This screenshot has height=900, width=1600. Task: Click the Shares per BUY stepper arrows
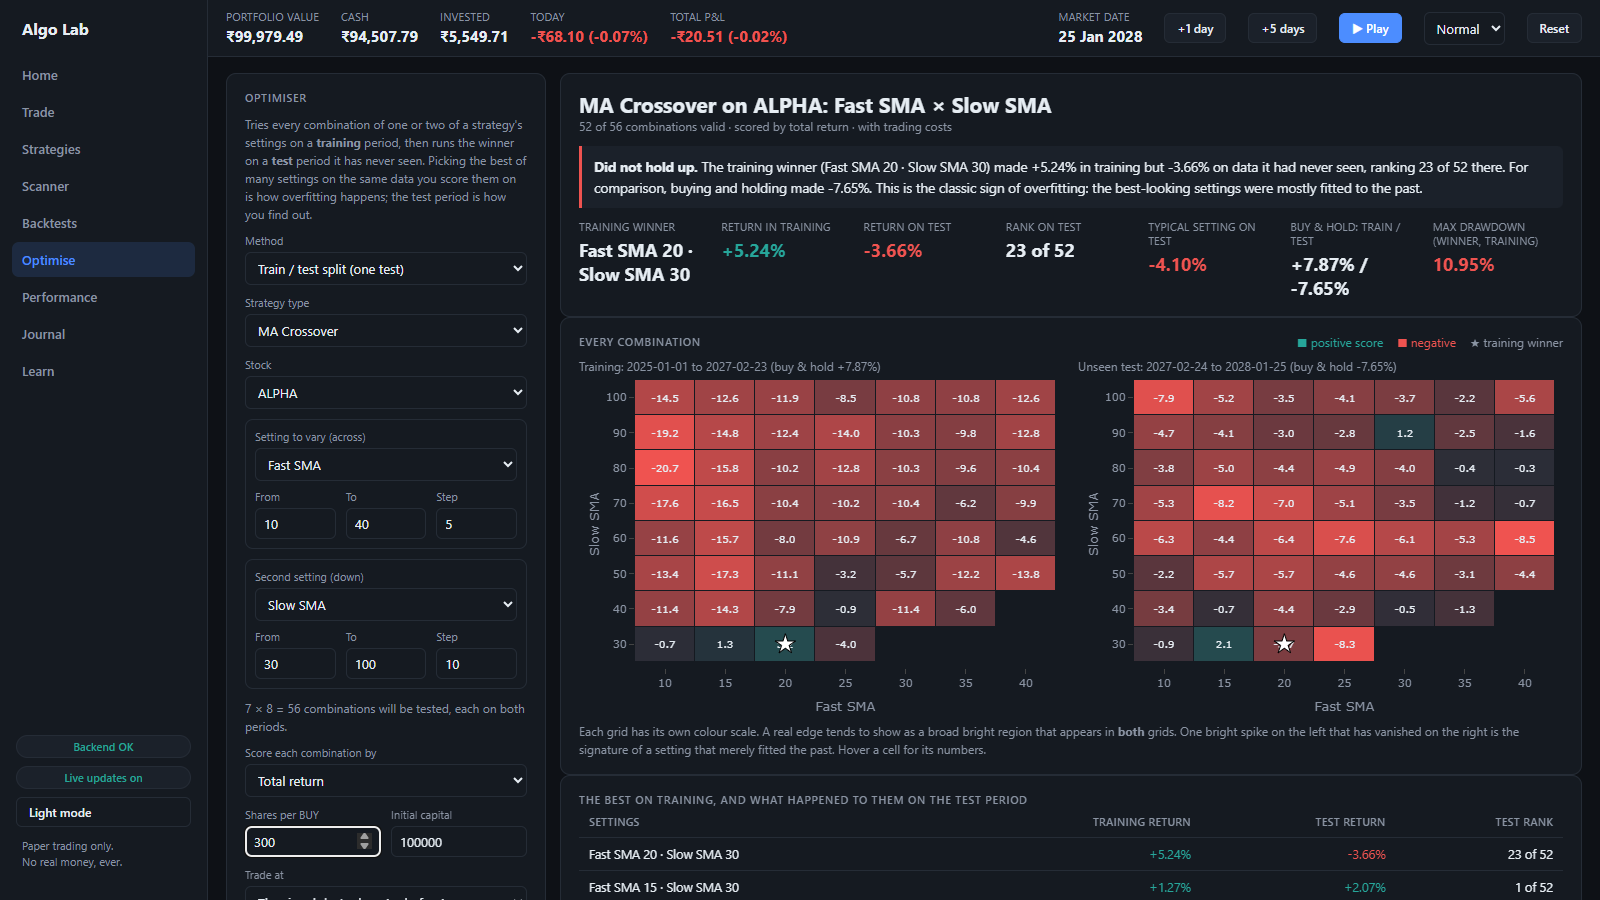coord(364,842)
